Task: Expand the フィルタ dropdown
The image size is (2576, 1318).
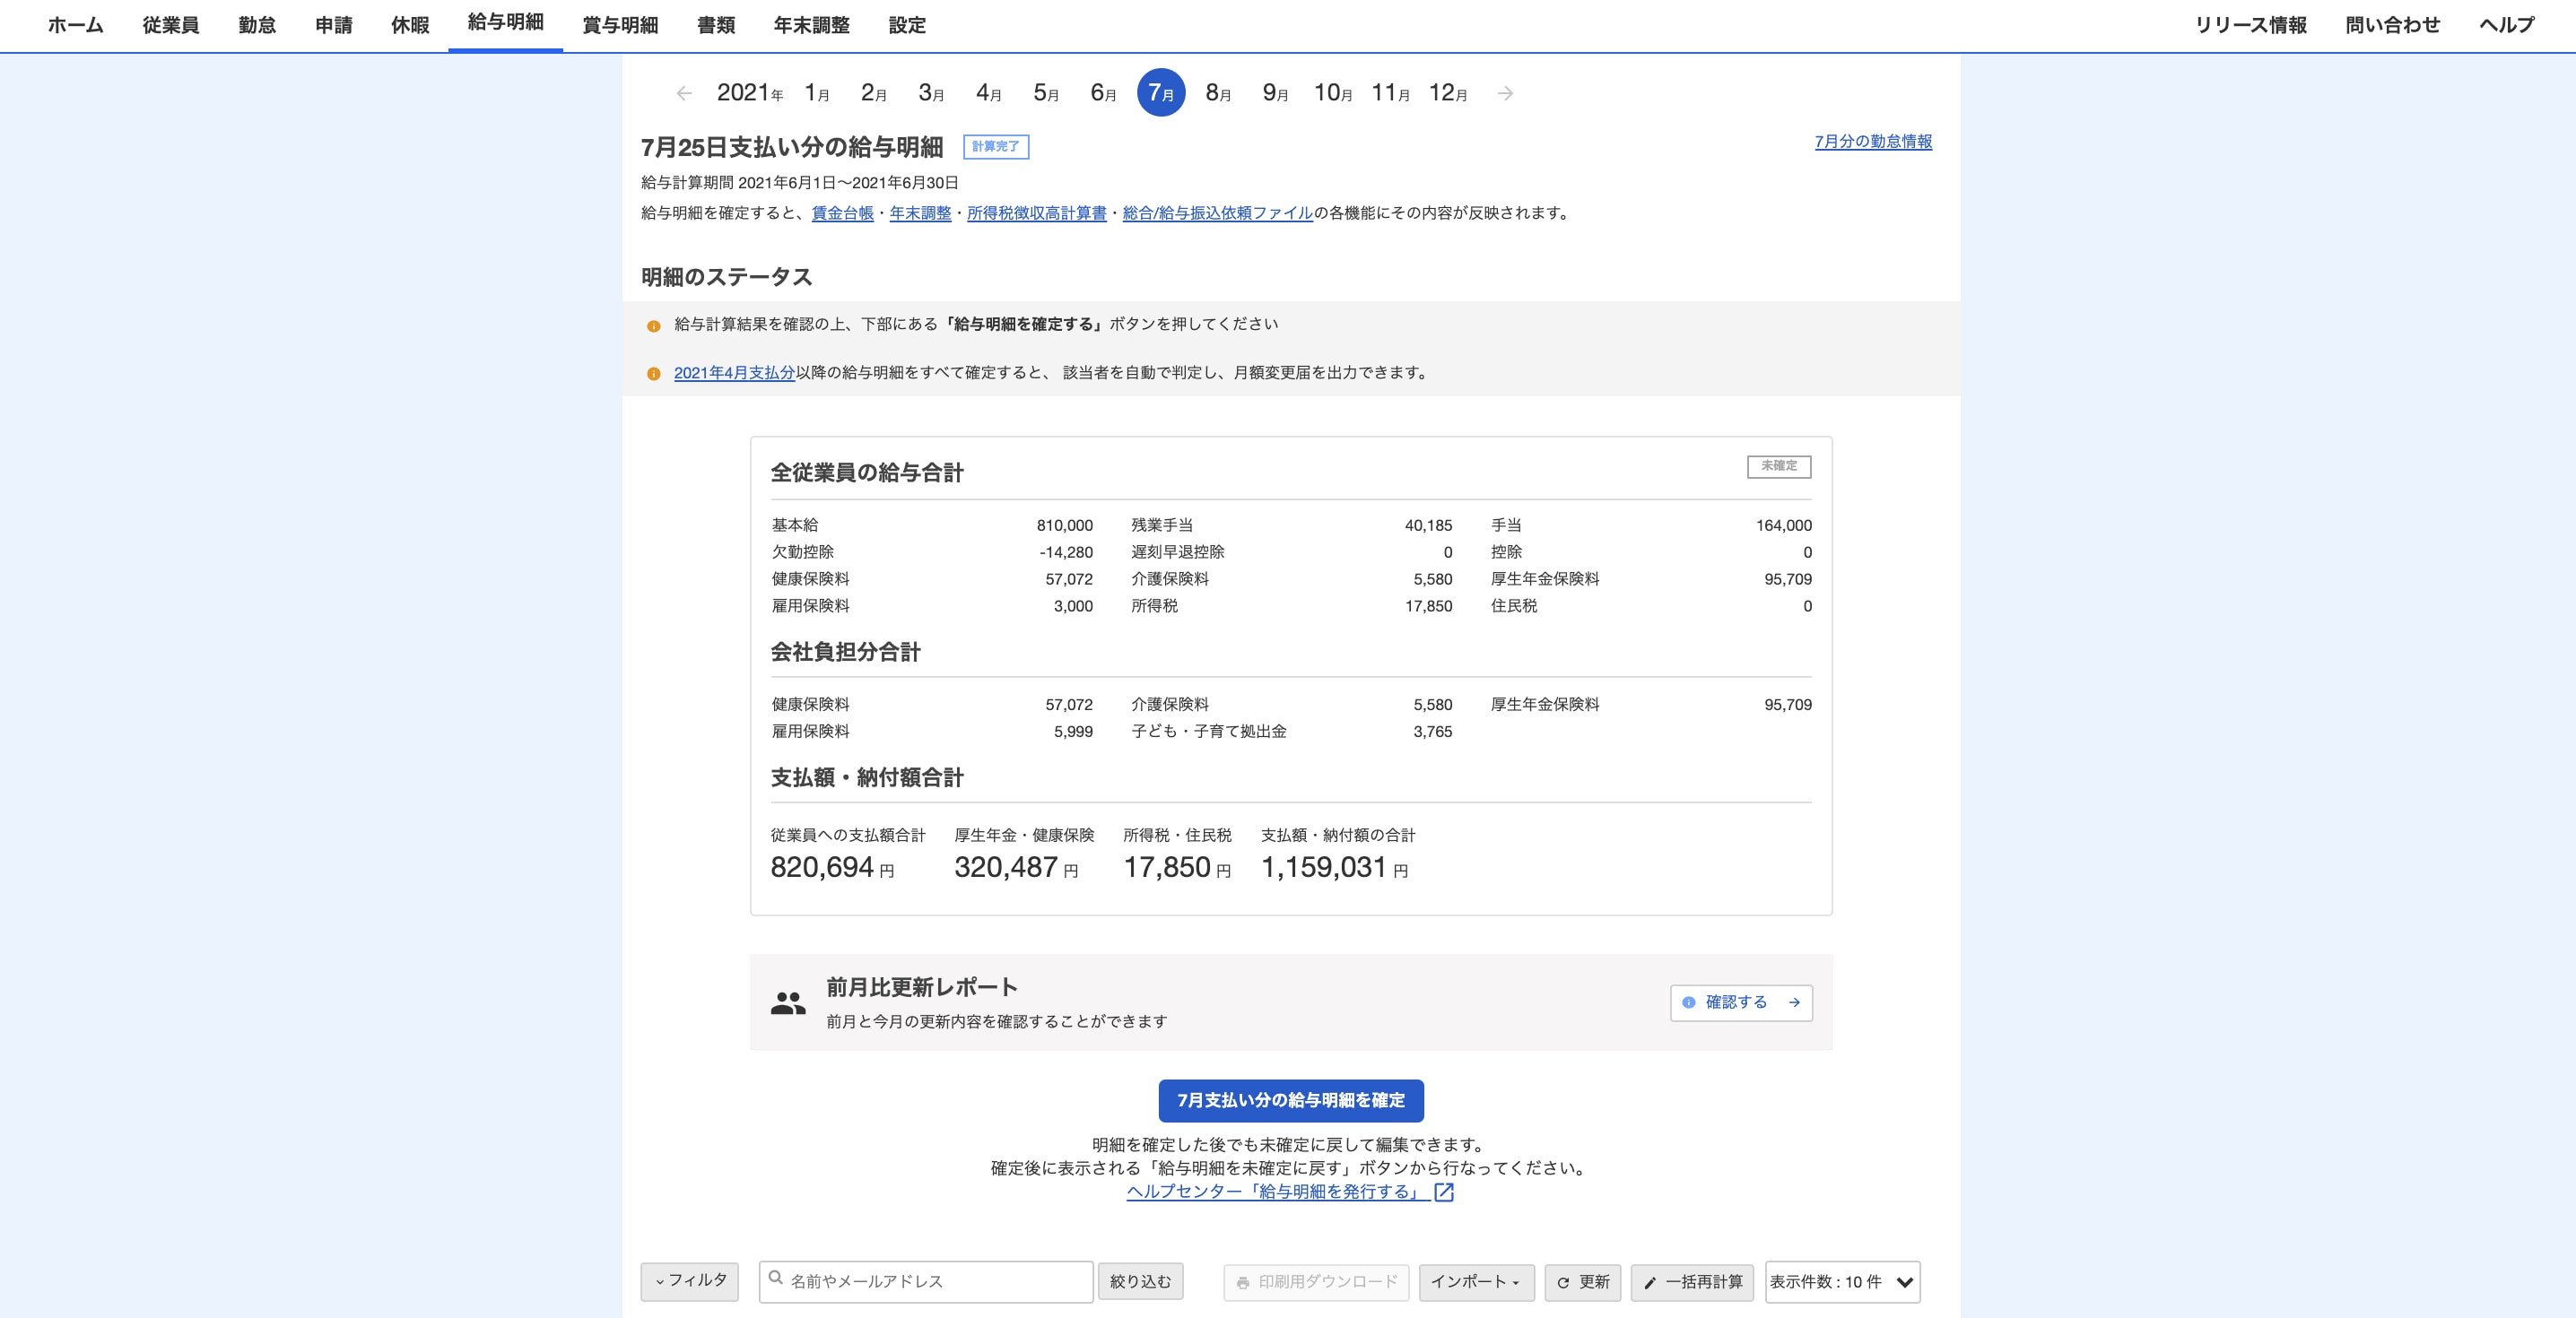Action: [689, 1281]
